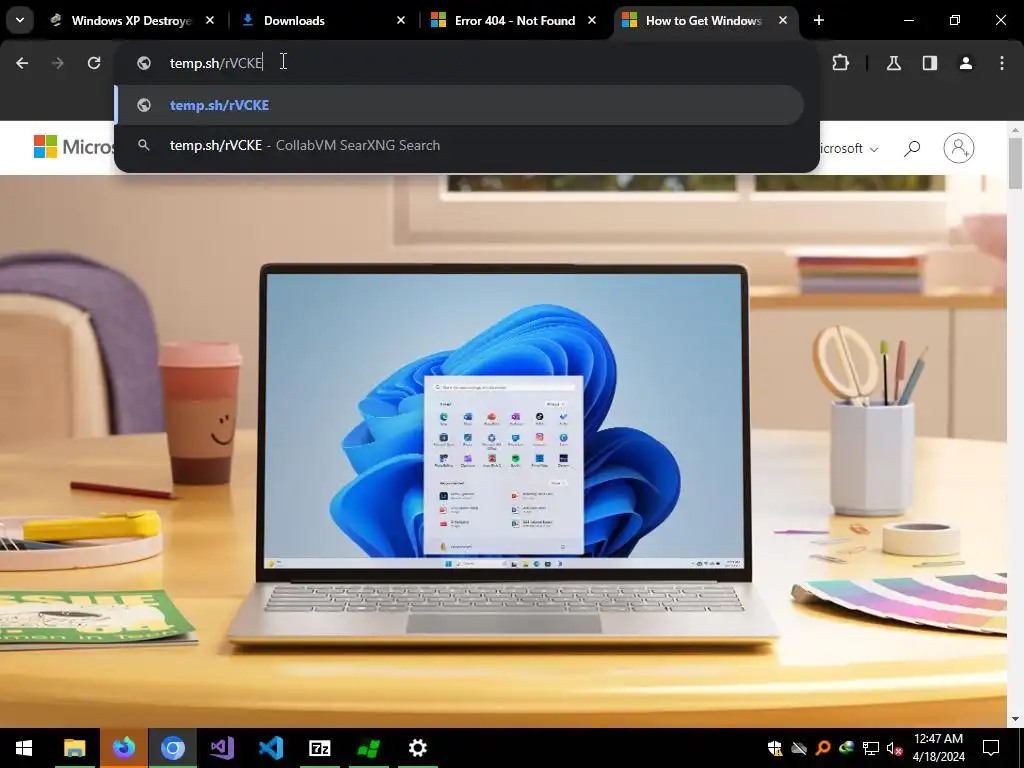Image resolution: width=1024 pixels, height=768 pixels.
Task: Open a new browser tab
Action: coord(818,20)
